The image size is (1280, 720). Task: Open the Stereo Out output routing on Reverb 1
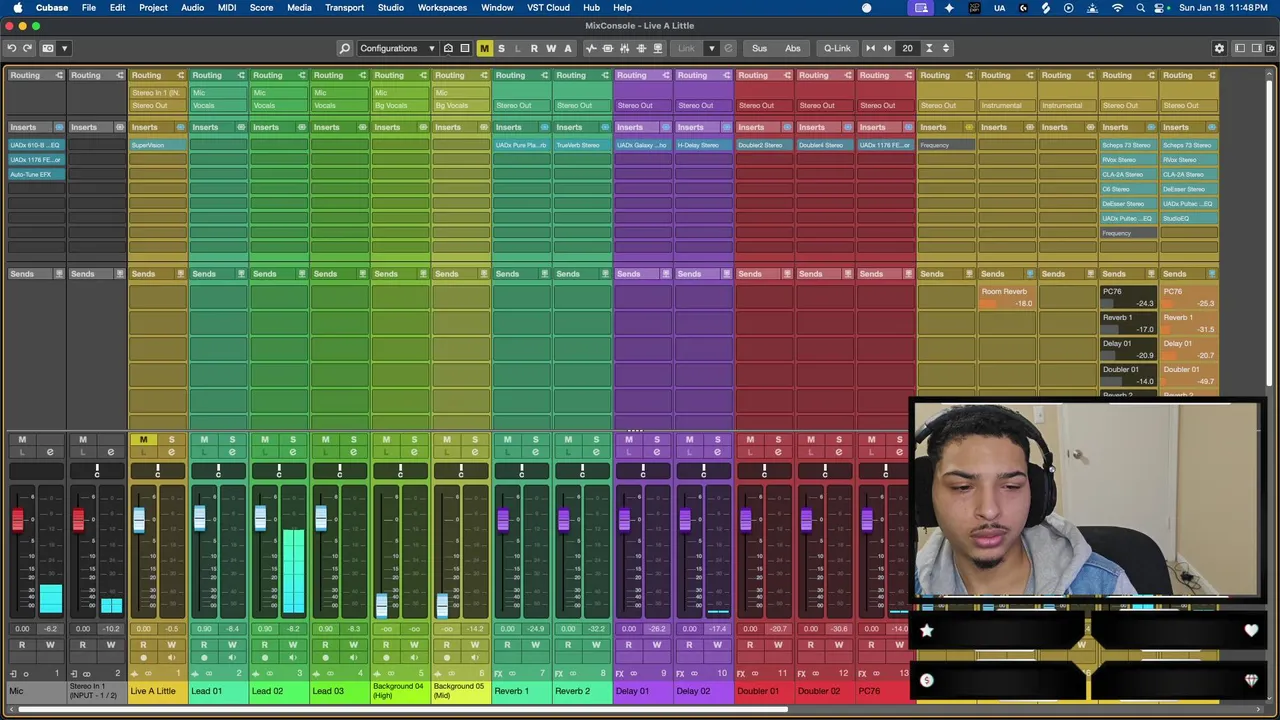[x=521, y=105]
